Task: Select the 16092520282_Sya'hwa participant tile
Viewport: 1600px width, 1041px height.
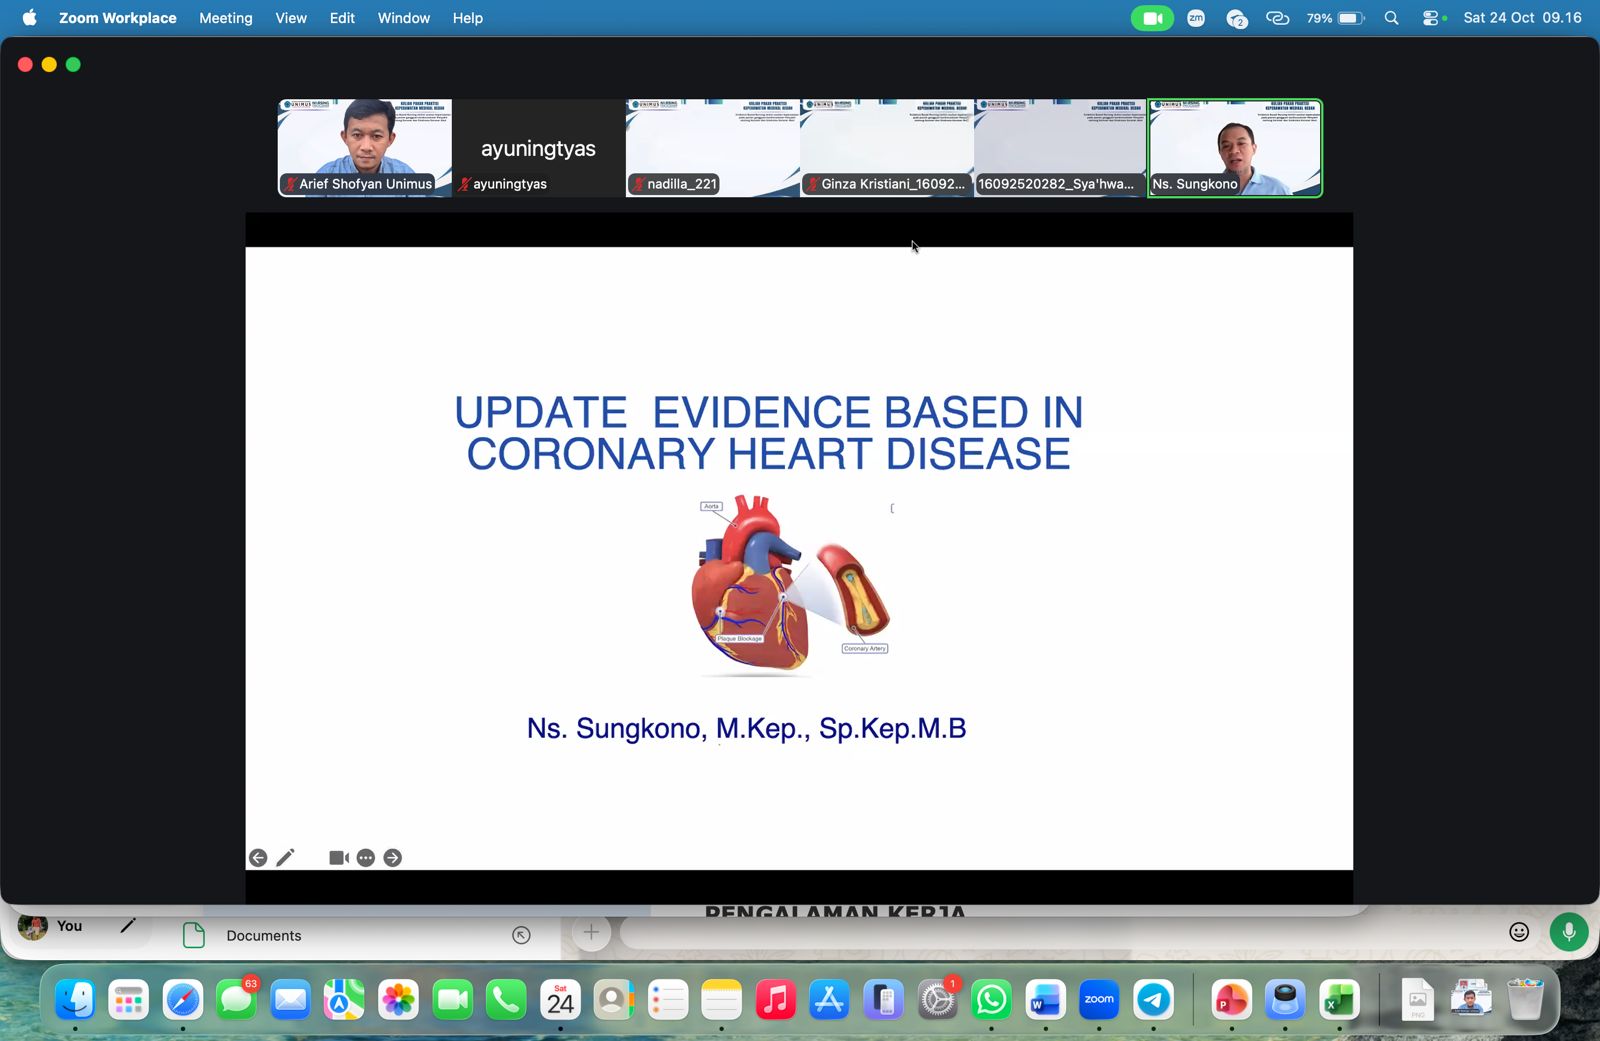Action: pyautogui.click(x=1061, y=148)
